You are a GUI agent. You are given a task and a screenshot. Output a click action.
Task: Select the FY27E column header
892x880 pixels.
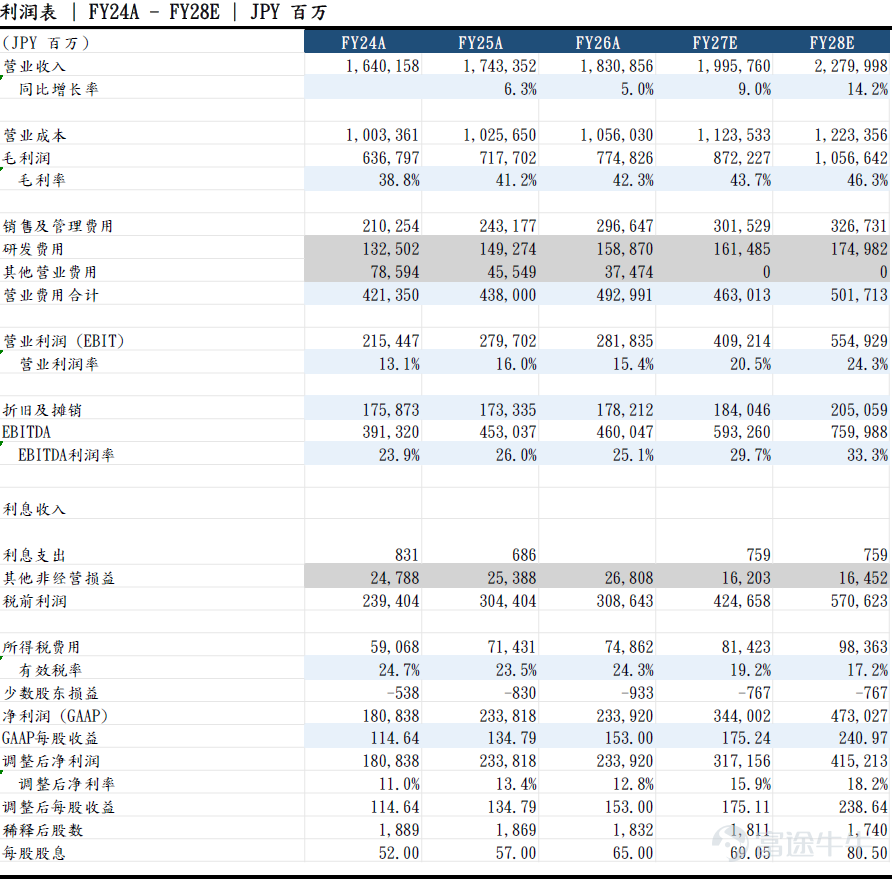click(715, 43)
